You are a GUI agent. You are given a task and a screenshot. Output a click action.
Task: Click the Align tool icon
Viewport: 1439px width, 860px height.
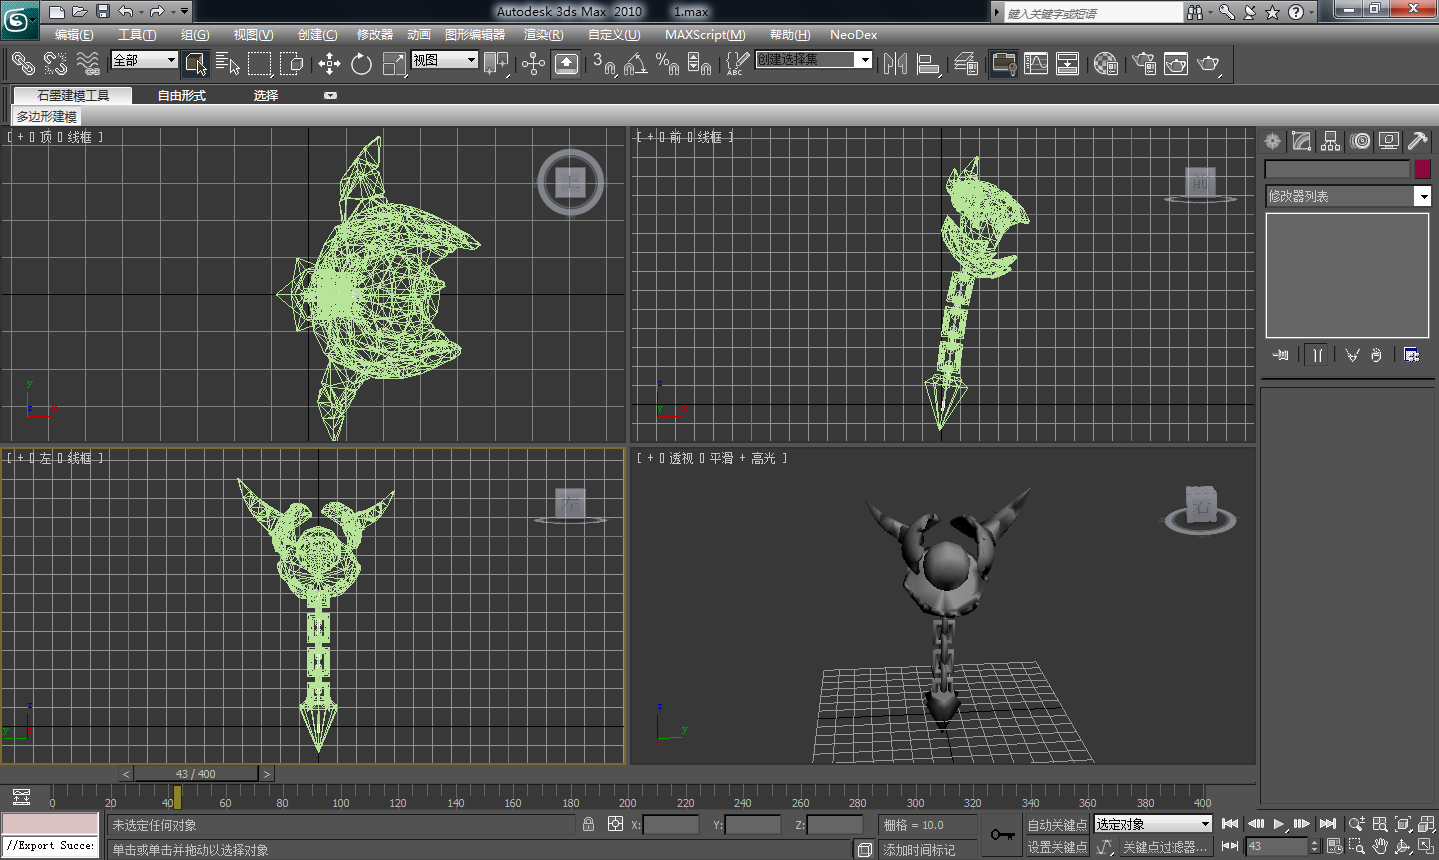coord(928,63)
